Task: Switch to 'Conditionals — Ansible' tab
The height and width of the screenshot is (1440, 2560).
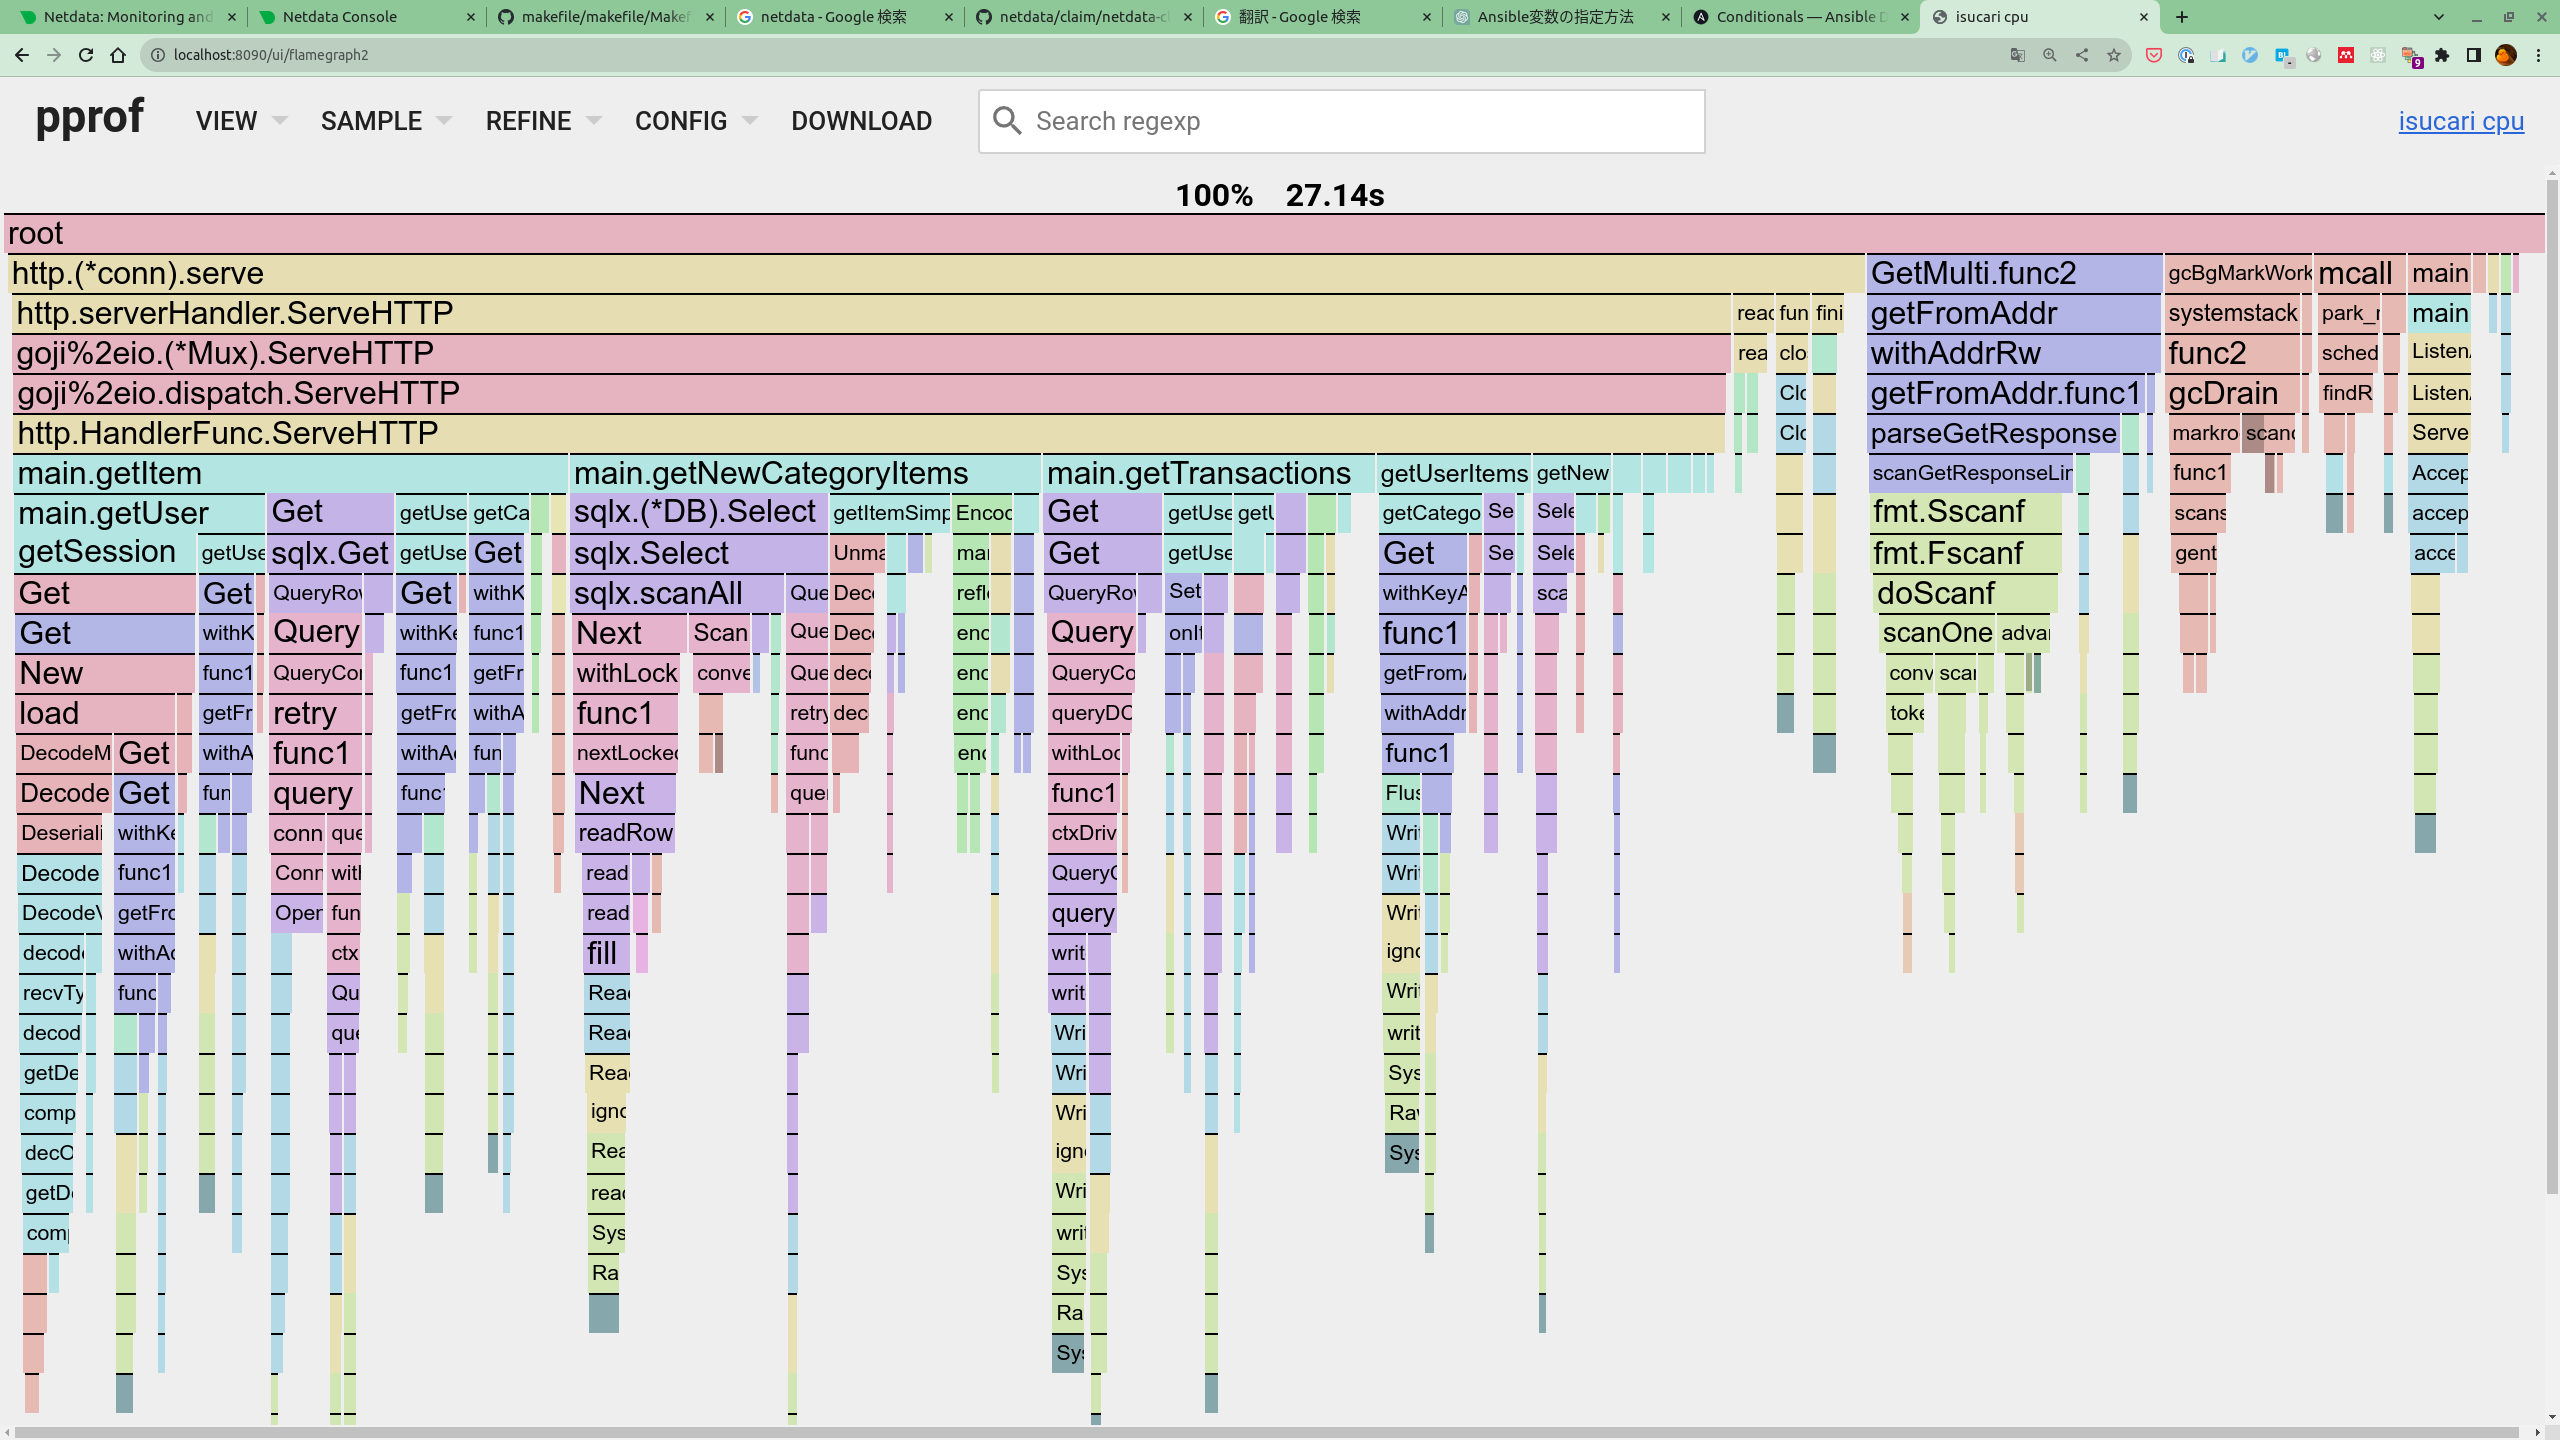Action: 1800,17
